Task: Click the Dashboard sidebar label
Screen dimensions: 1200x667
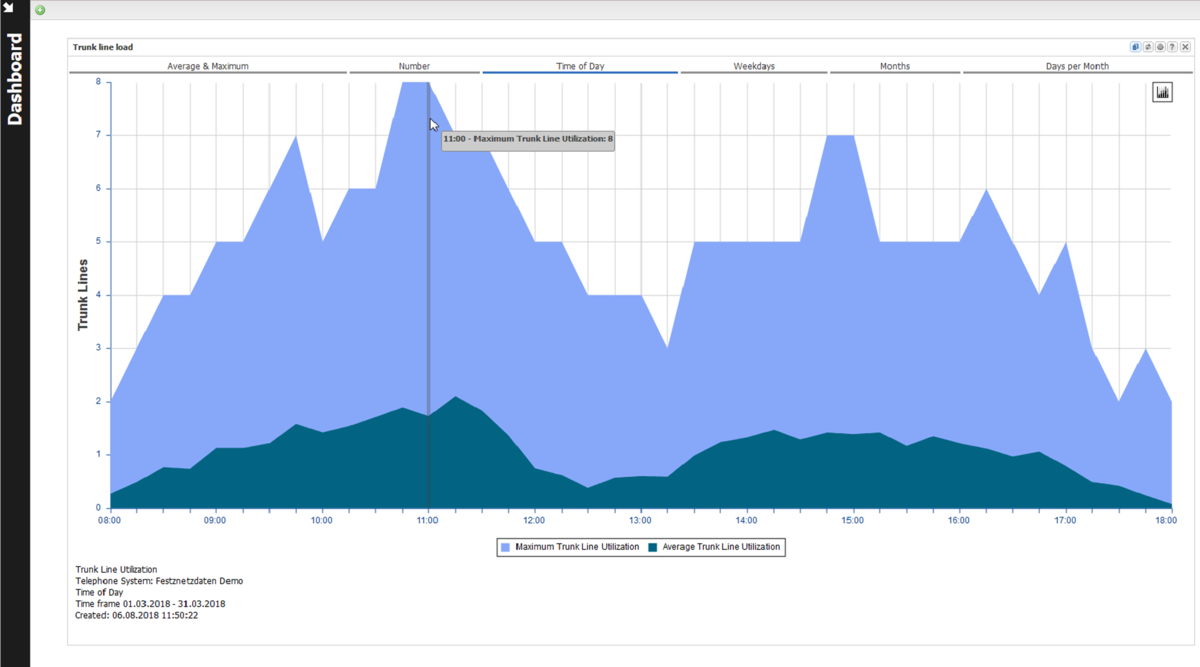Action: [14, 80]
